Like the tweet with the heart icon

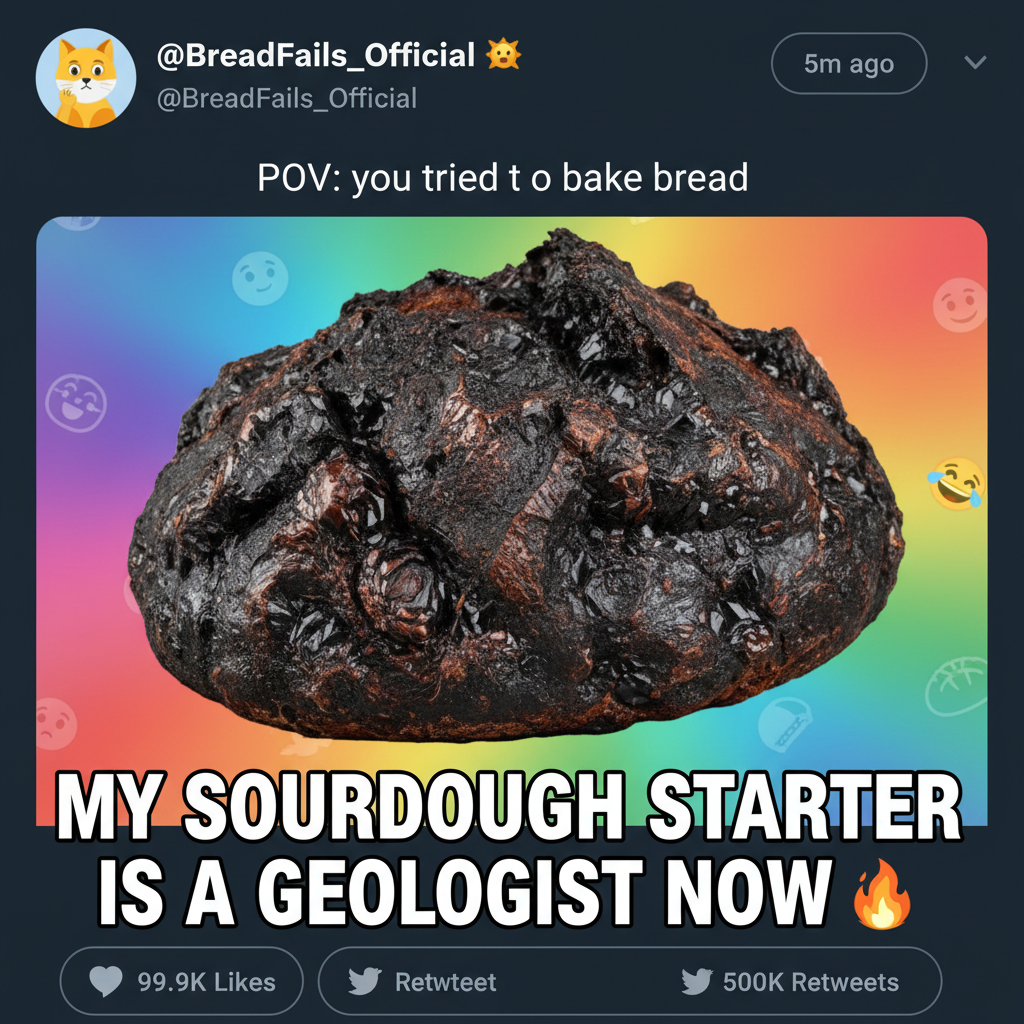(x=106, y=982)
